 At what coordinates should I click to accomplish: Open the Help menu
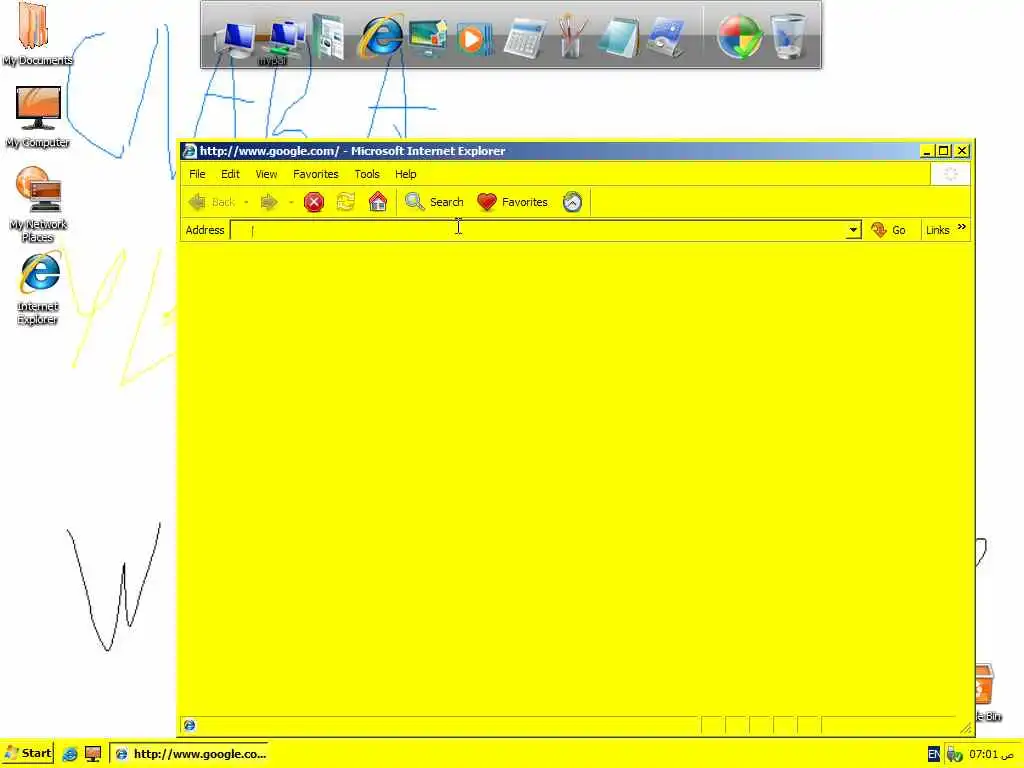[406, 174]
